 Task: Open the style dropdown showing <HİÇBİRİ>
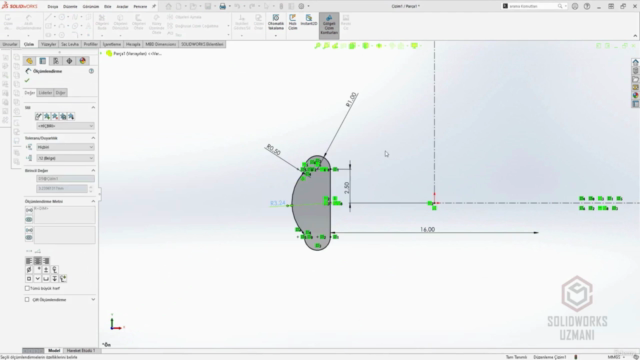pos(65,126)
